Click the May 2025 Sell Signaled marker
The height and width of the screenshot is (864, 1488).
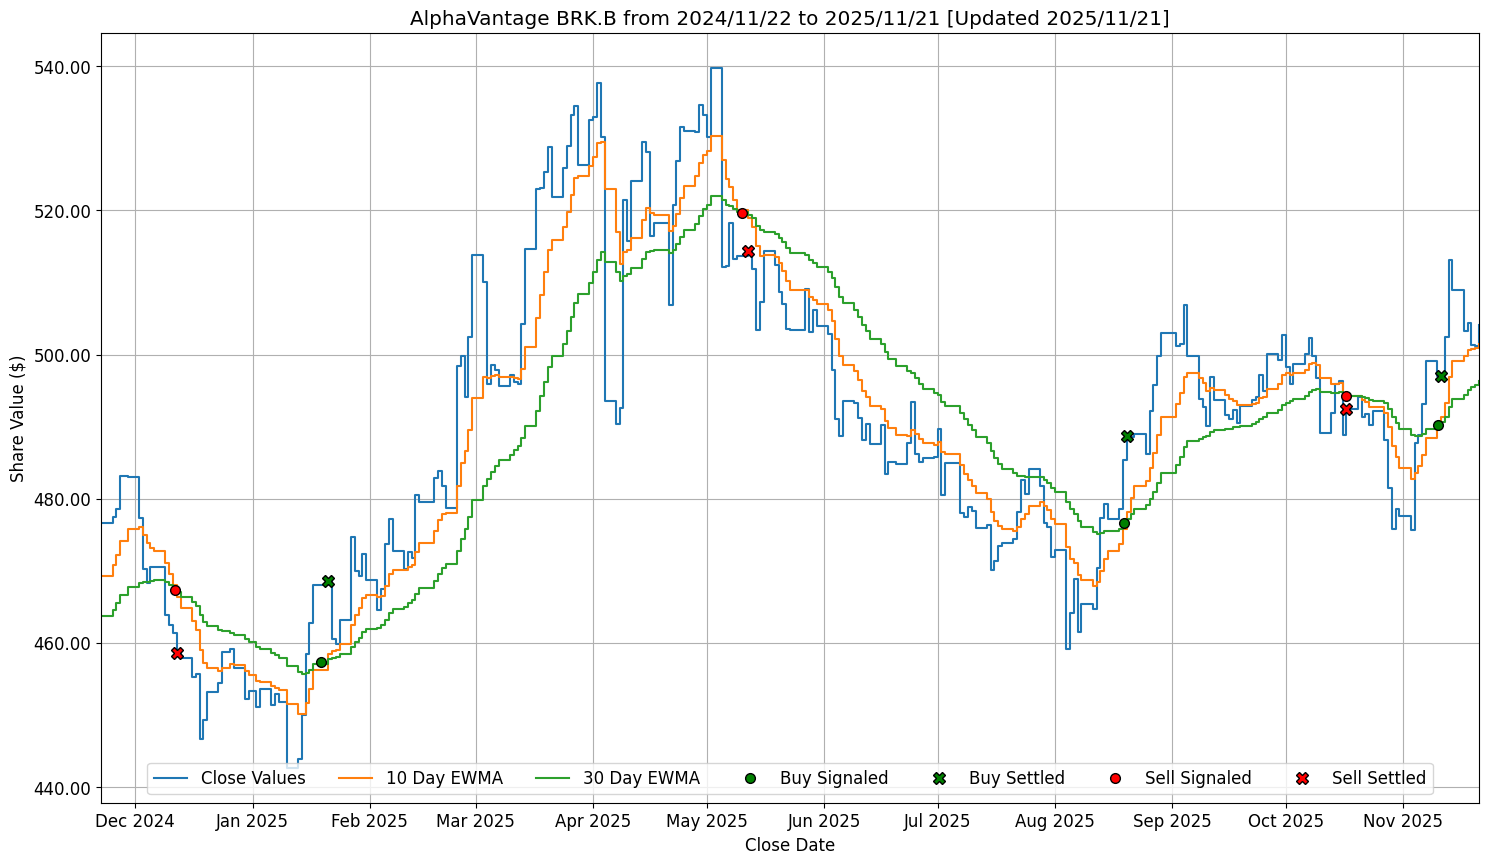pos(742,213)
